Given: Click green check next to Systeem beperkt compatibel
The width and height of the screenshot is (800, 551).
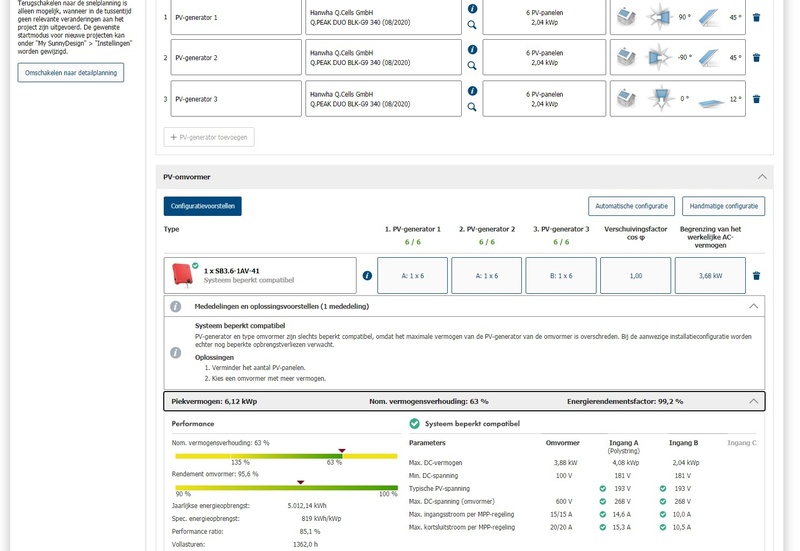Looking at the screenshot, I should click(414, 423).
